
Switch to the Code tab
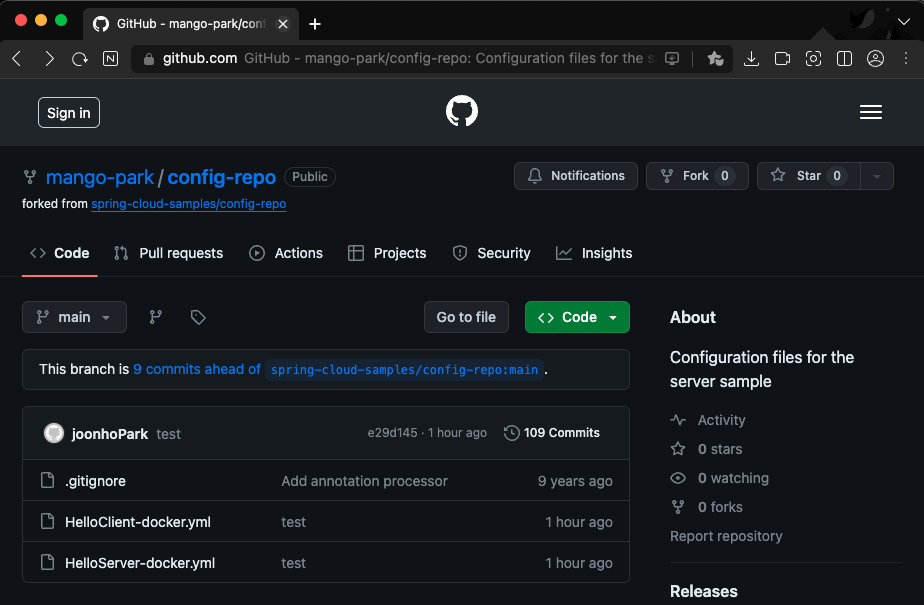coord(60,253)
